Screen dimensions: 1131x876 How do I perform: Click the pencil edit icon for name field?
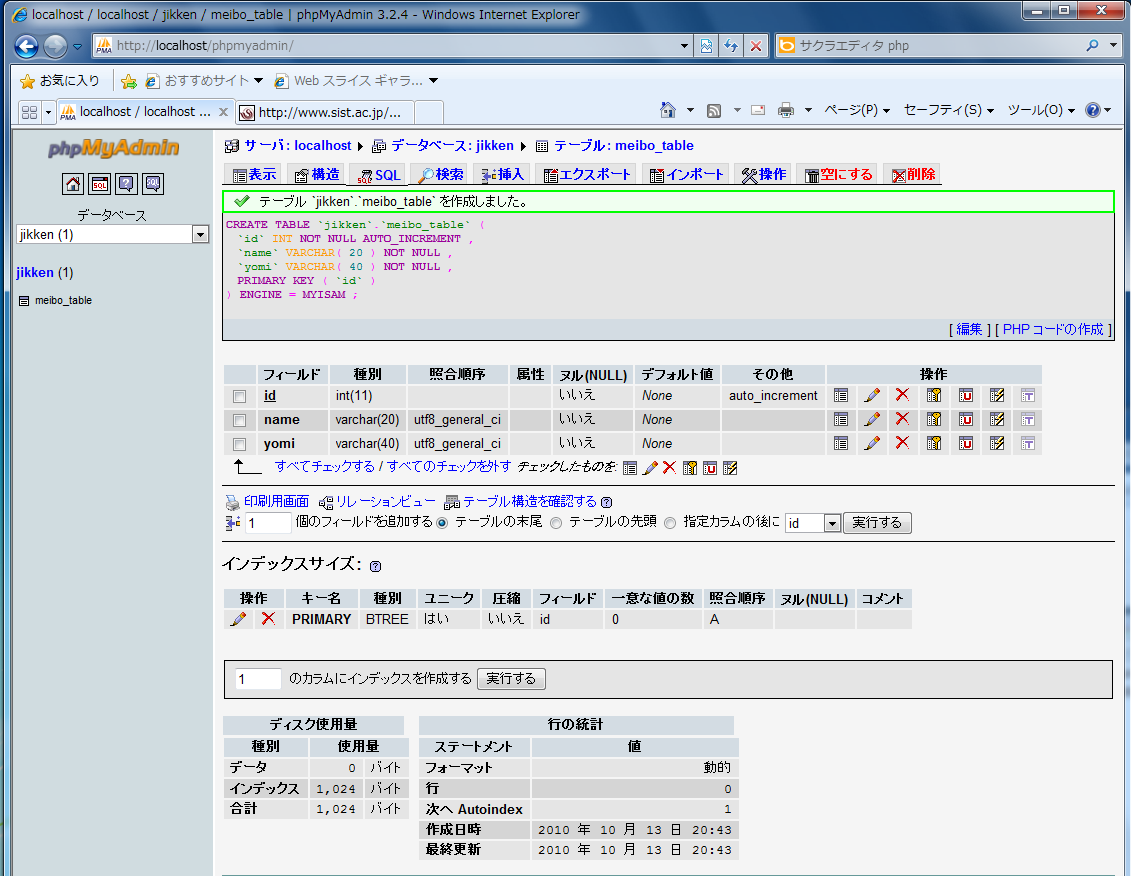click(x=871, y=420)
